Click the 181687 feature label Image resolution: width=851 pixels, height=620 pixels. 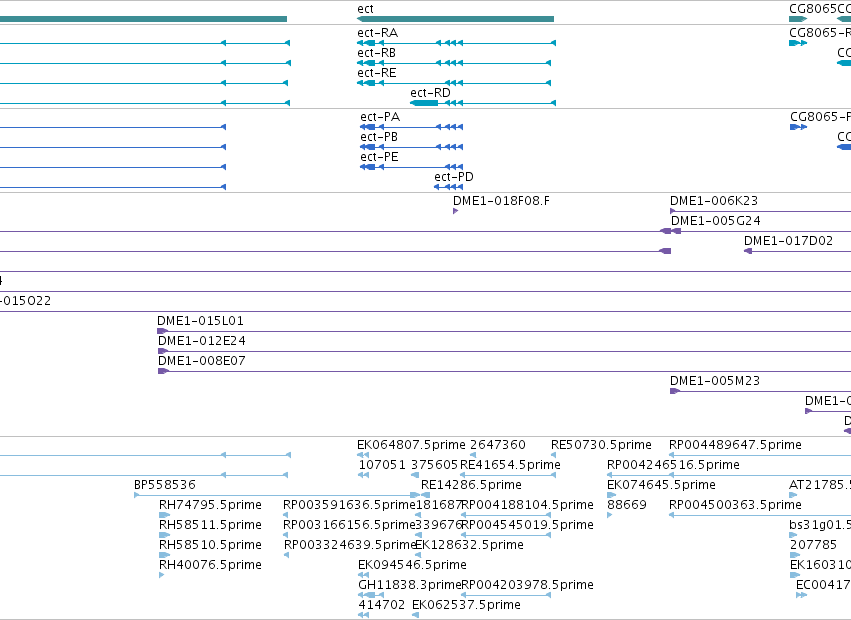pos(439,506)
